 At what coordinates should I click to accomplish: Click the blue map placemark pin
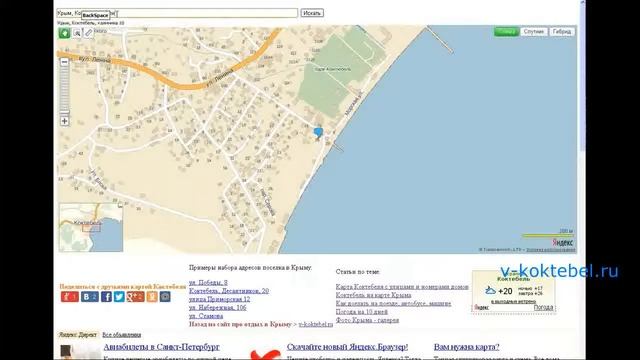(318, 133)
